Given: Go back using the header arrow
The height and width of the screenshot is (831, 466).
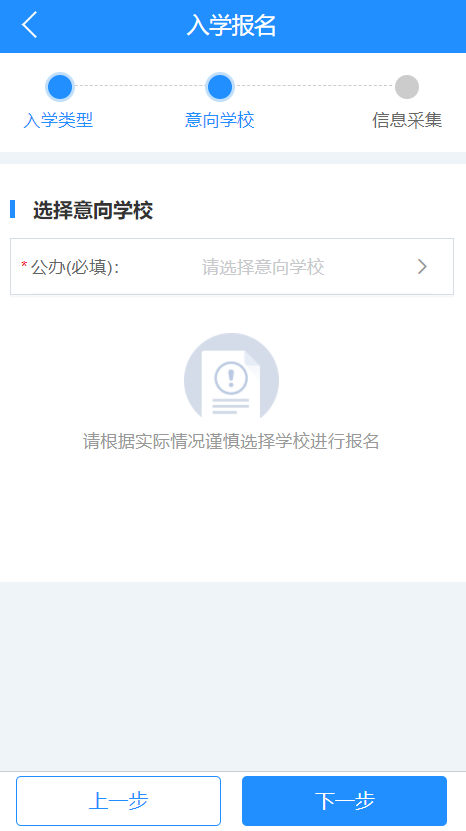Looking at the screenshot, I should coord(30,25).
